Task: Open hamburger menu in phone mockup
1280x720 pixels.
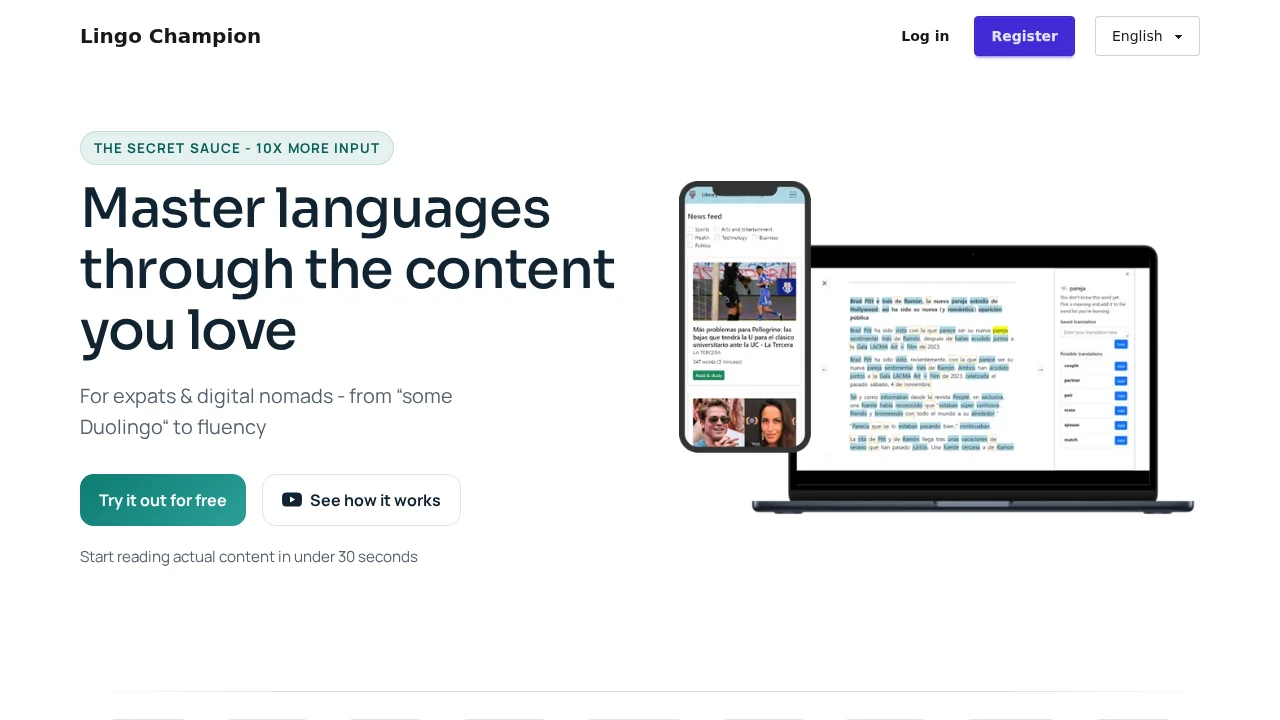Action: coord(793,195)
